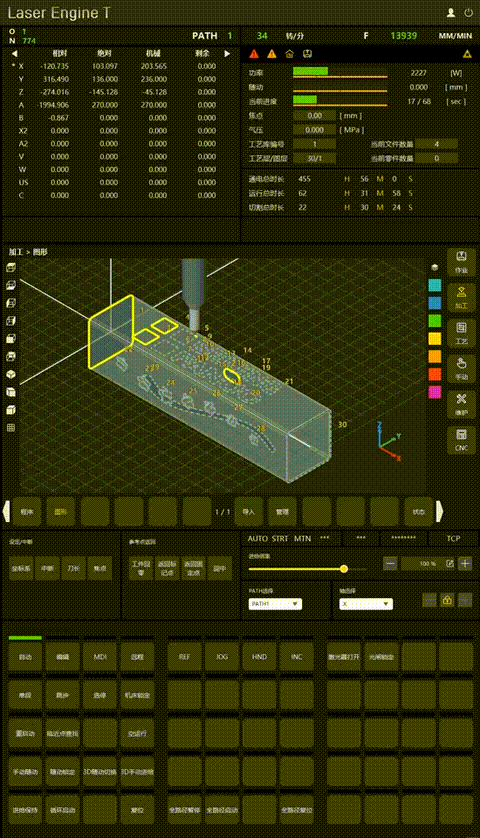Select the fifth cube view icon

11,338
